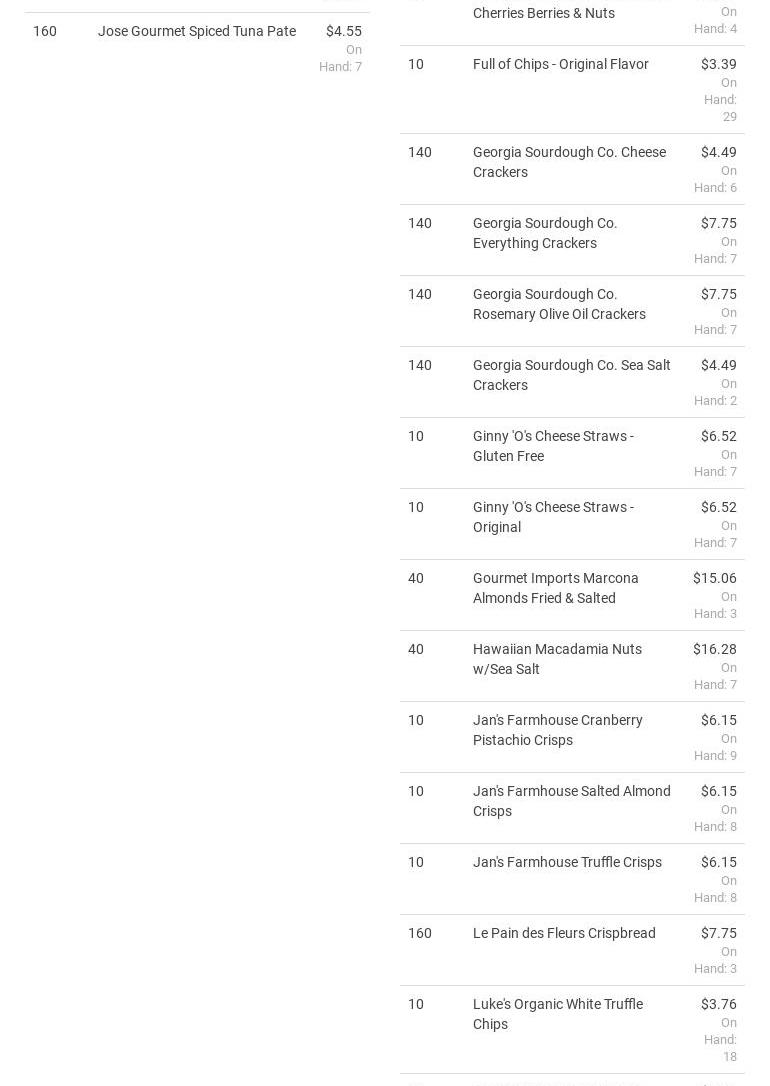Click the $15.06 Marcona Almonds price

pyautogui.click(x=714, y=578)
